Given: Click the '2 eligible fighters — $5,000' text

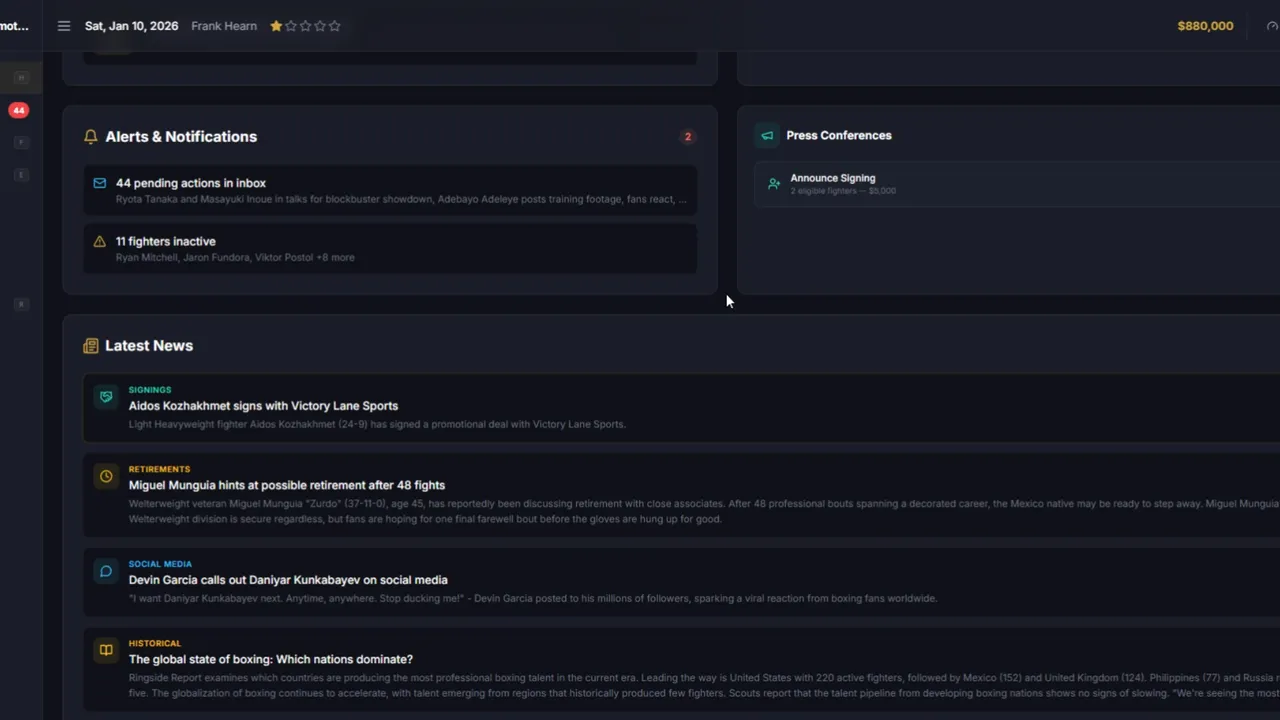Looking at the screenshot, I should coord(843,191).
